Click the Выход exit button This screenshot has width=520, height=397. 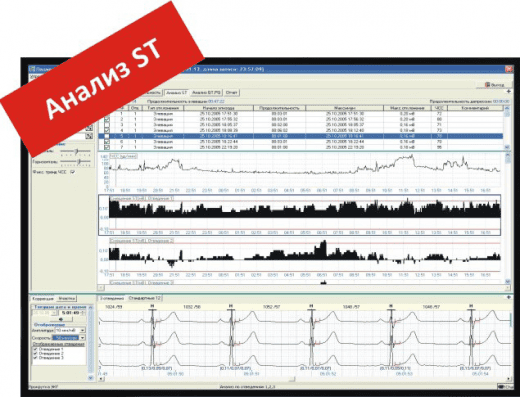tap(495, 85)
